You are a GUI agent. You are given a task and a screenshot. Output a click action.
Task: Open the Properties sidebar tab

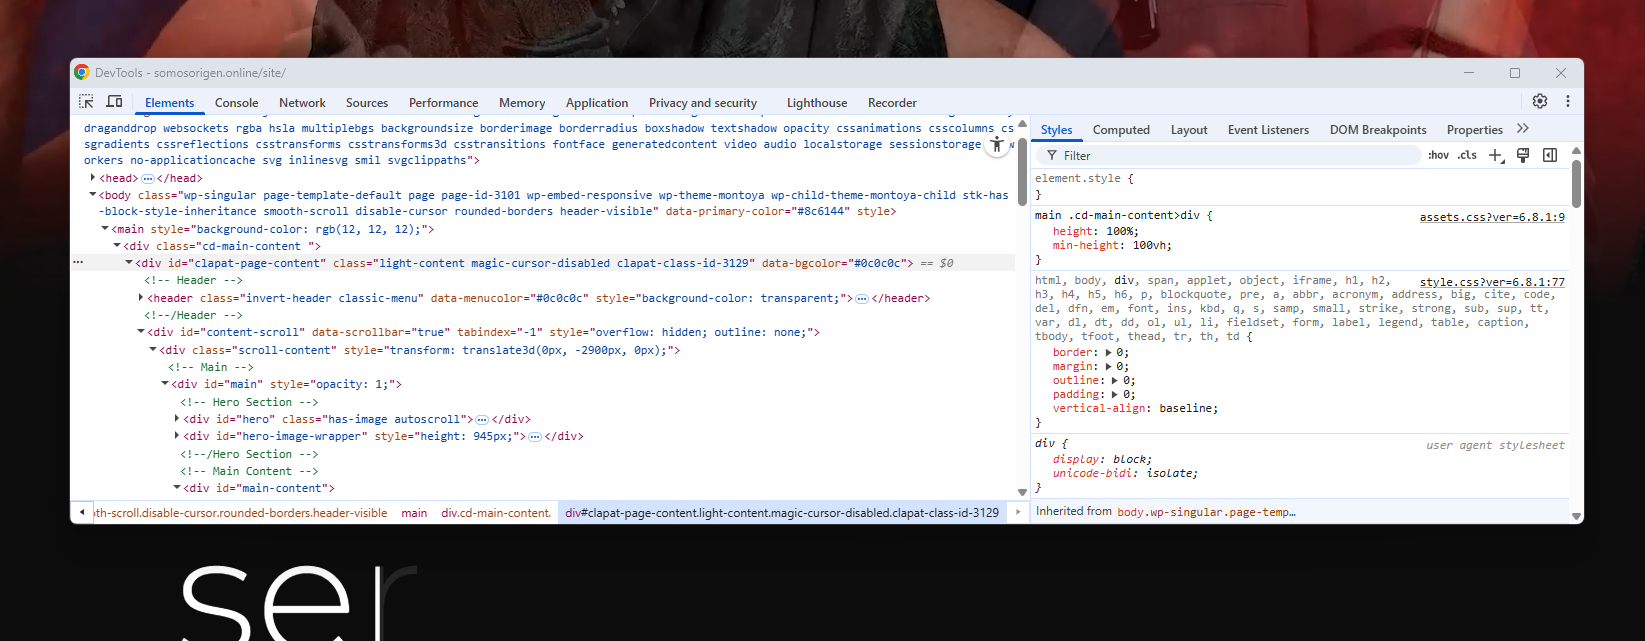point(1474,130)
